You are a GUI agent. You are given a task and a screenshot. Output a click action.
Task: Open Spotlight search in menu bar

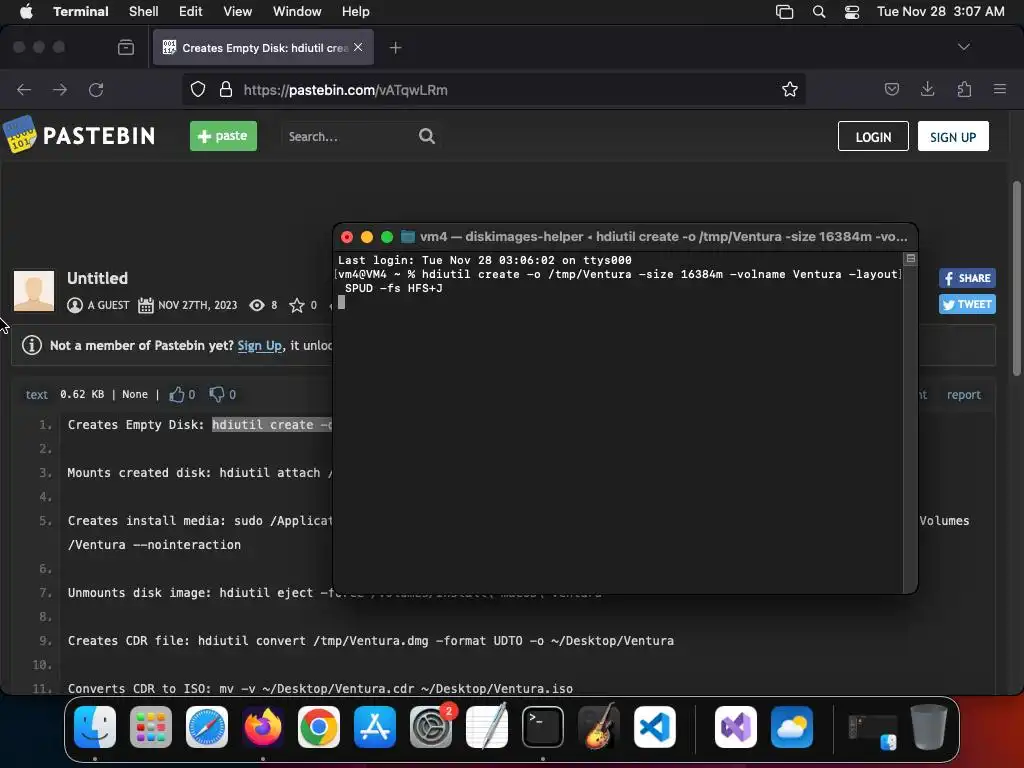819,12
